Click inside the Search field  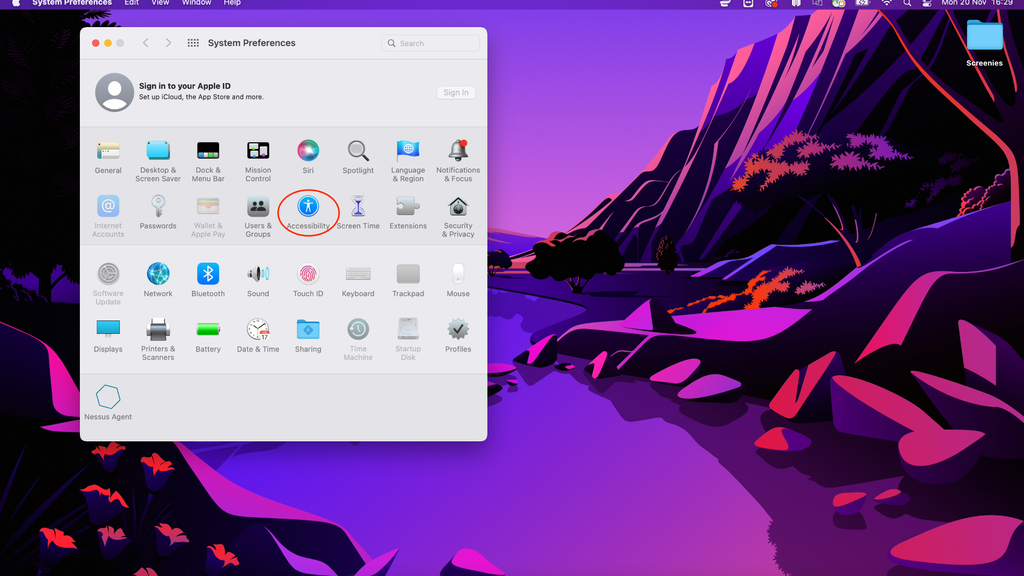click(x=430, y=43)
